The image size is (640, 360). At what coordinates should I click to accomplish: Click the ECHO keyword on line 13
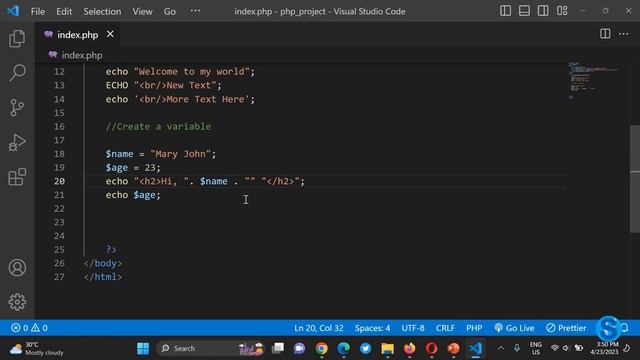point(117,85)
